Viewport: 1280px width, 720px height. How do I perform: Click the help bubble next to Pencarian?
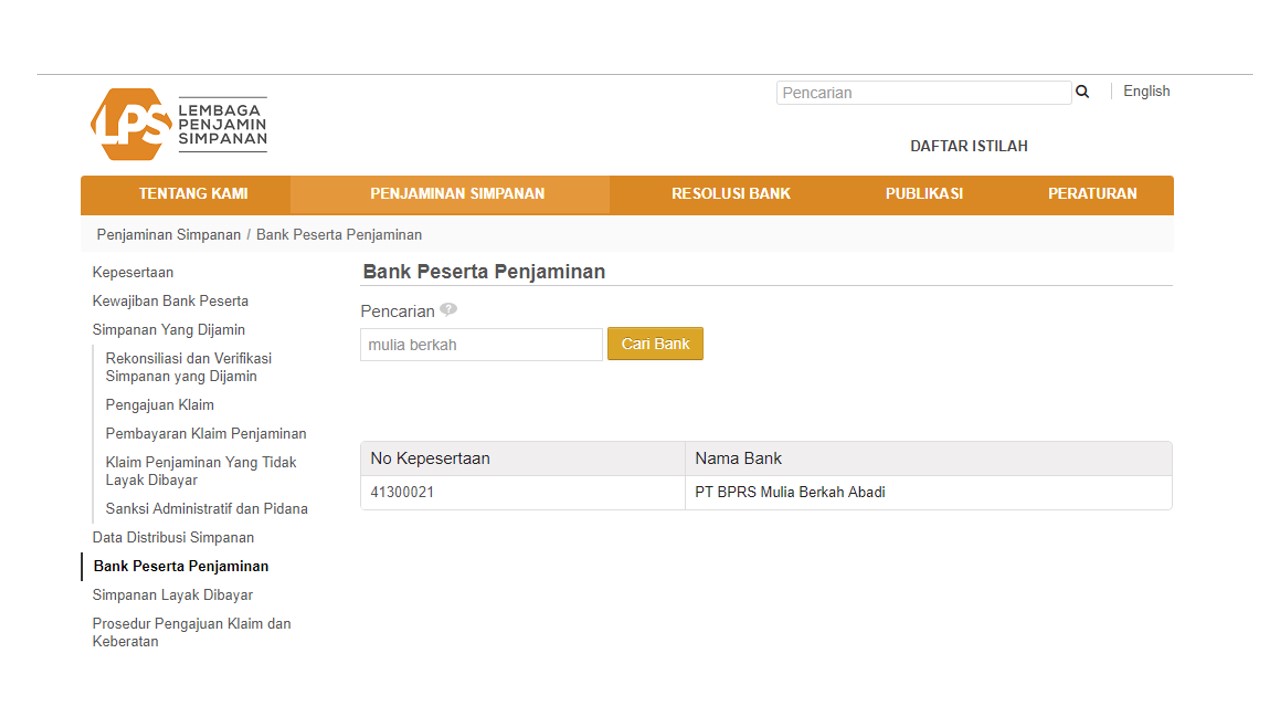pyautogui.click(x=448, y=310)
